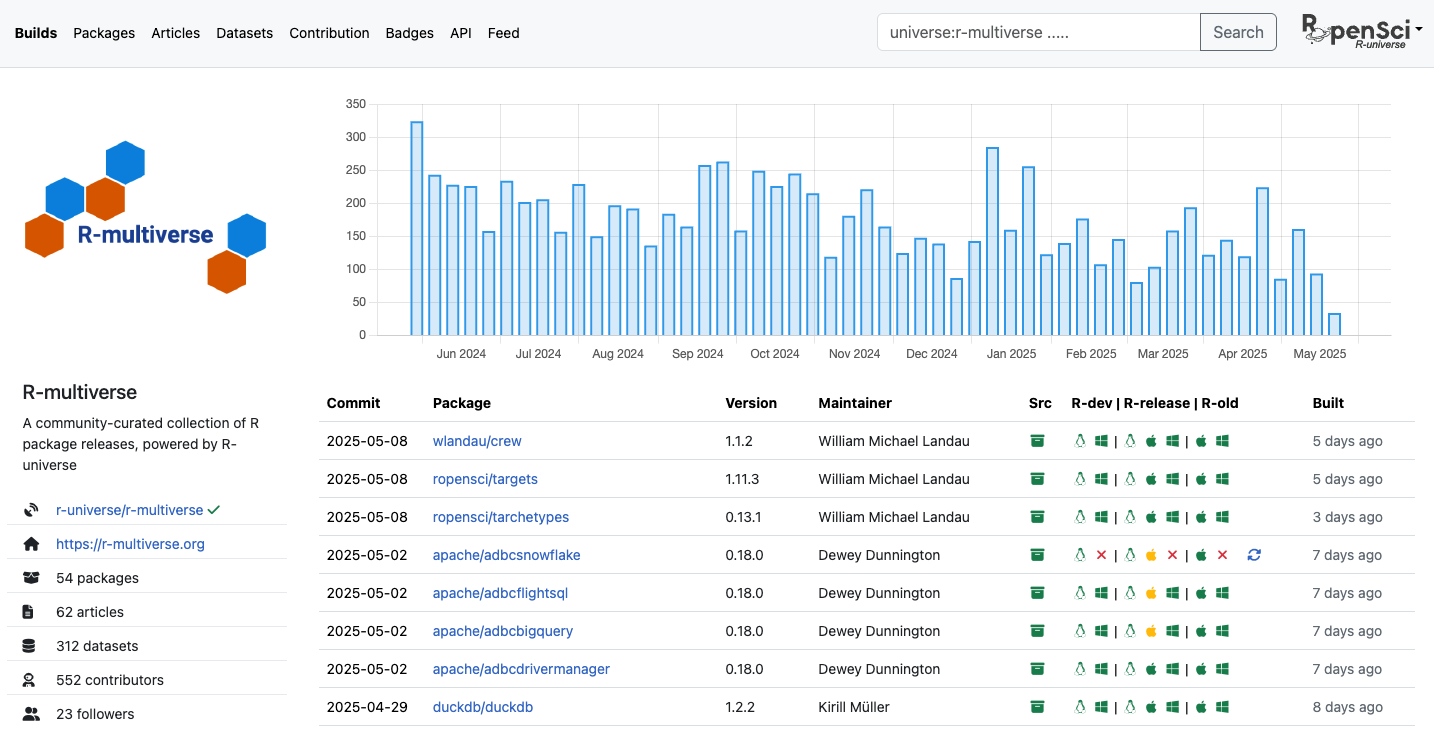Click inside the universe search input field
This screenshot has width=1434, height=731.
pyautogui.click(x=1037, y=32)
